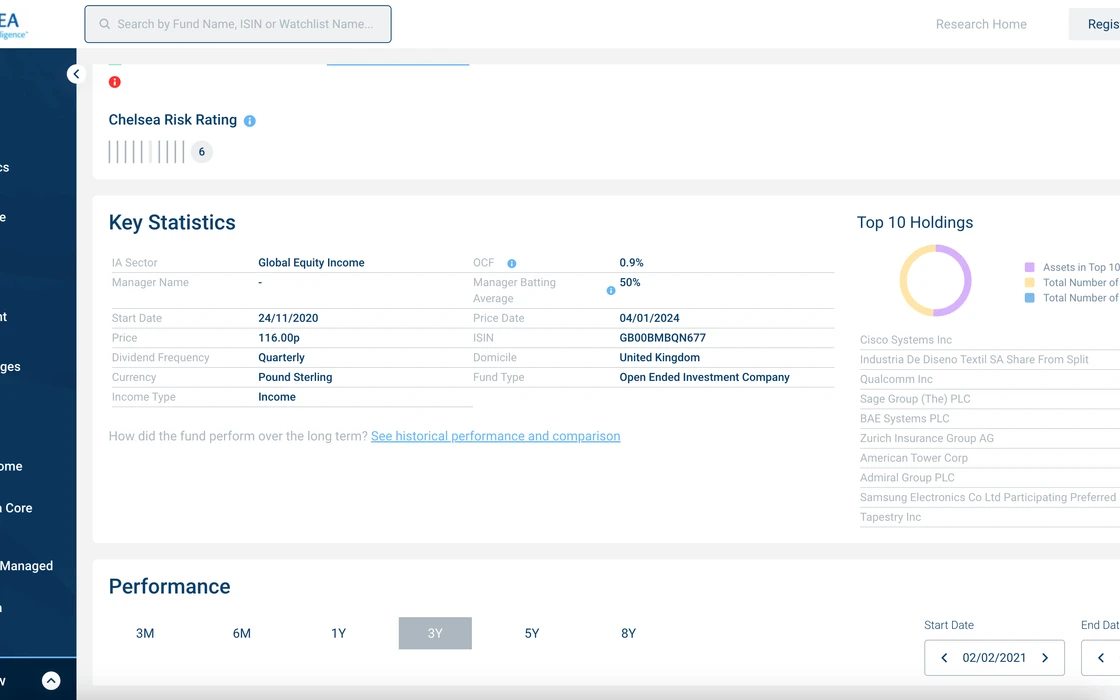Click the Top 10 Holdings donut chart
1120x700 pixels.
coord(935,281)
